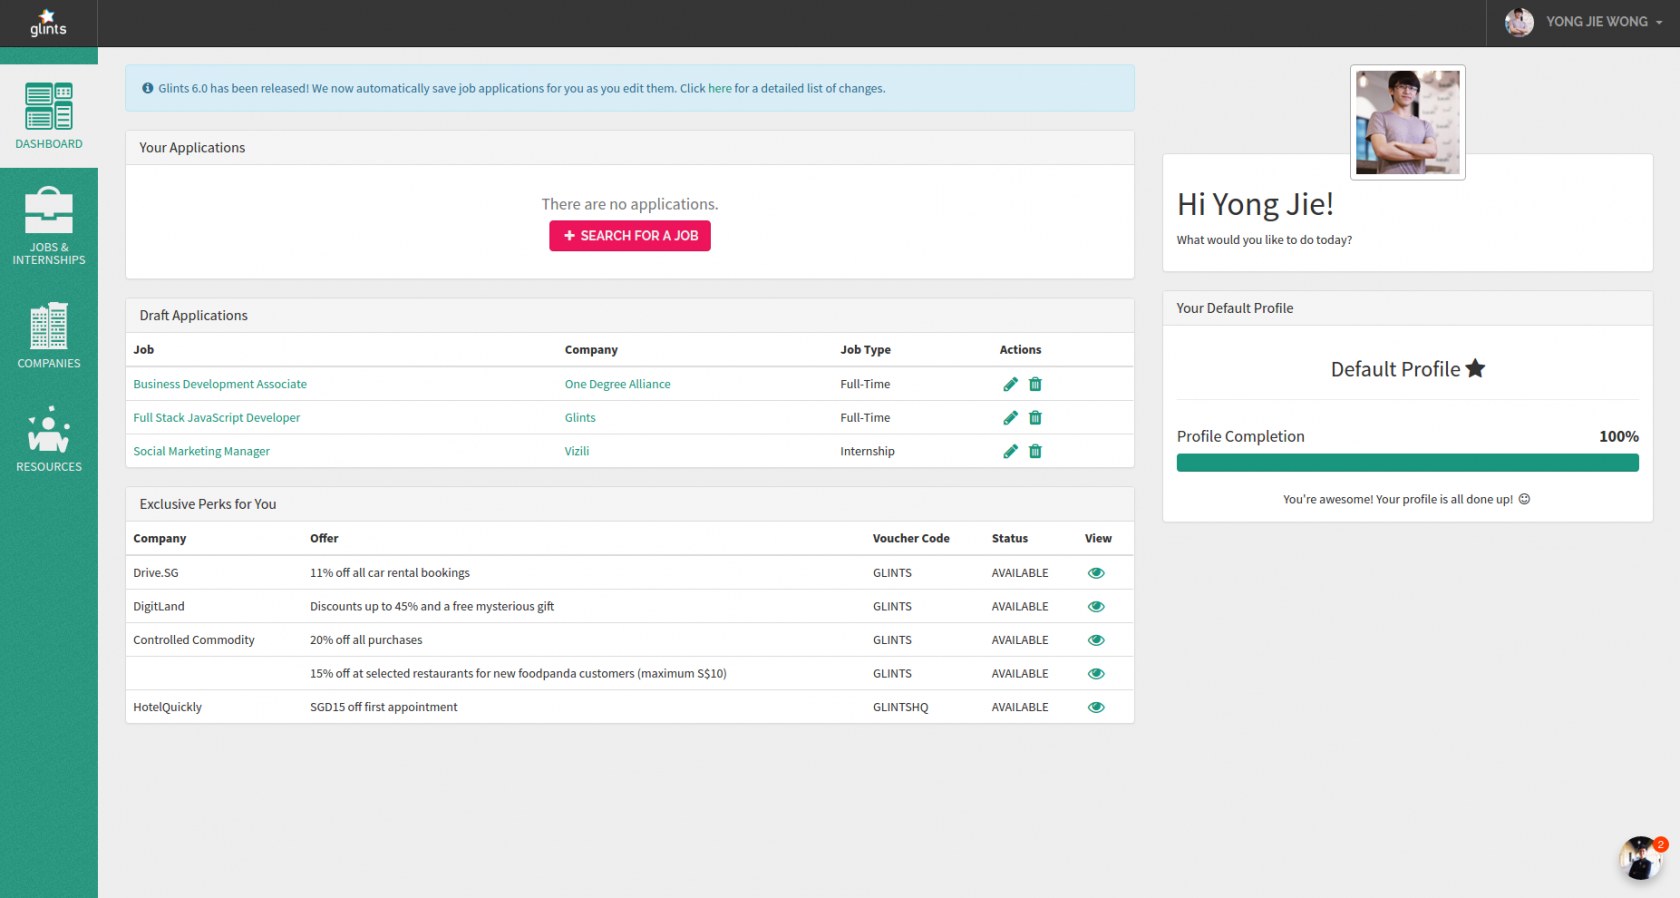1680x898 pixels.
Task: Edit the Business Development Associate draft
Action: pos(1010,384)
